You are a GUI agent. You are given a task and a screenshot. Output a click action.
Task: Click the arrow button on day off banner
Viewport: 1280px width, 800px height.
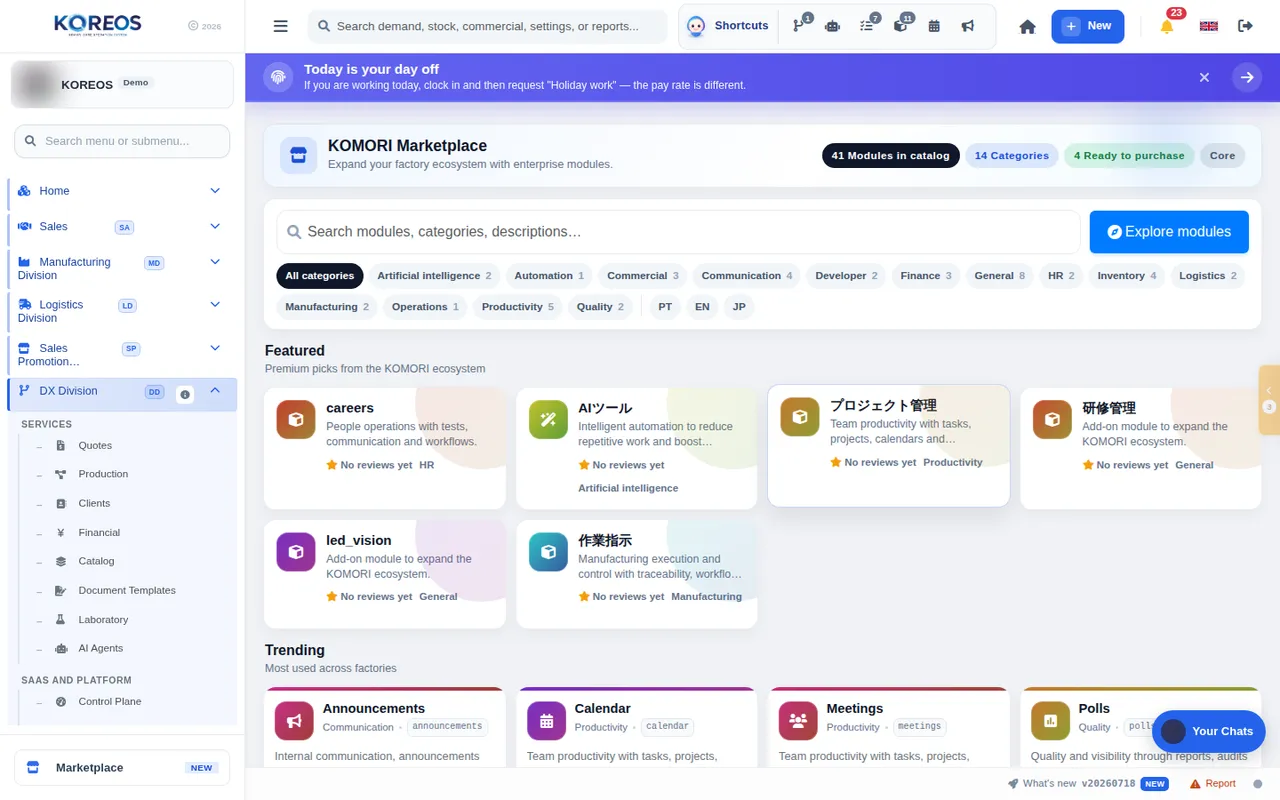[x=1247, y=77]
